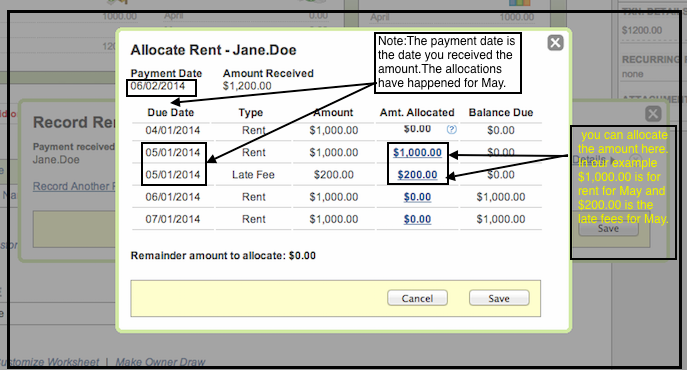This screenshot has width=687, height=370.
Task: Click the Balance Due column header
Action: (501, 113)
